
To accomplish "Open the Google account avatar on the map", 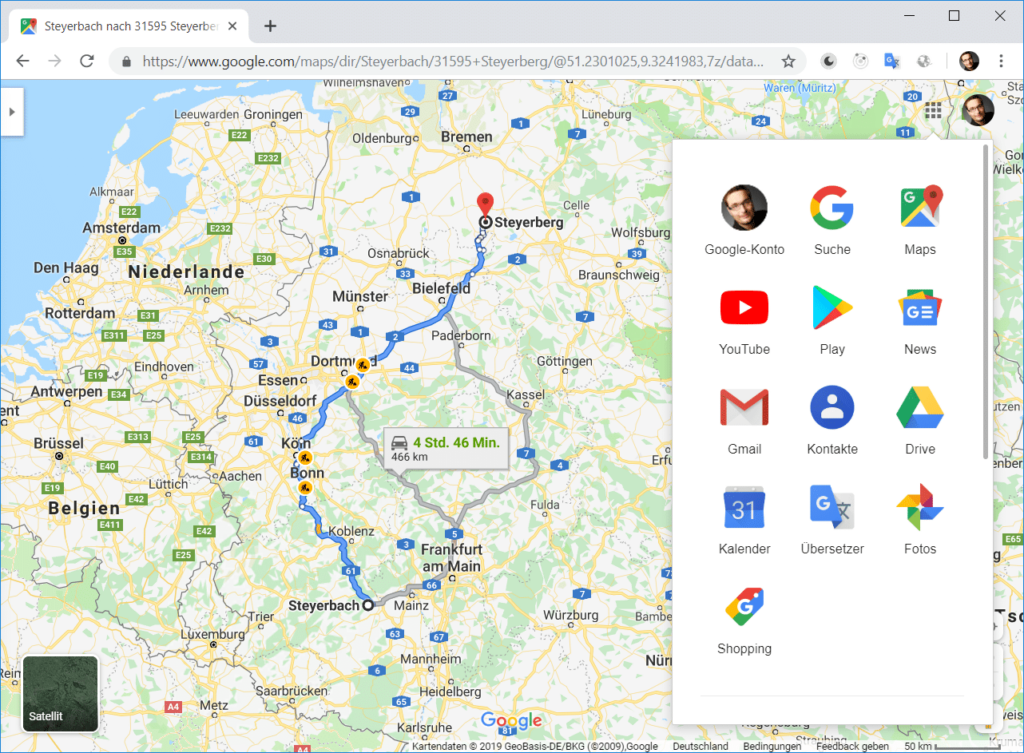I will coord(977,110).
